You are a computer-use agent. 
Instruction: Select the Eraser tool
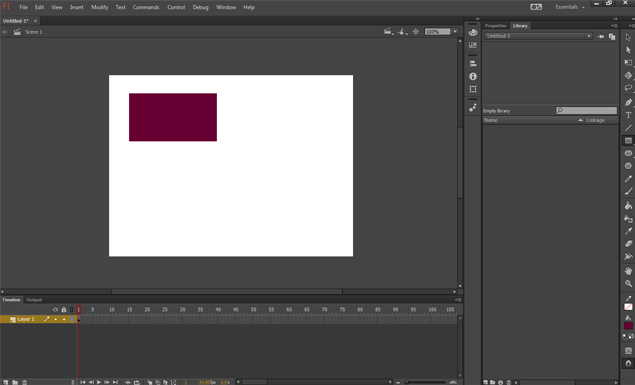pos(628,244)
